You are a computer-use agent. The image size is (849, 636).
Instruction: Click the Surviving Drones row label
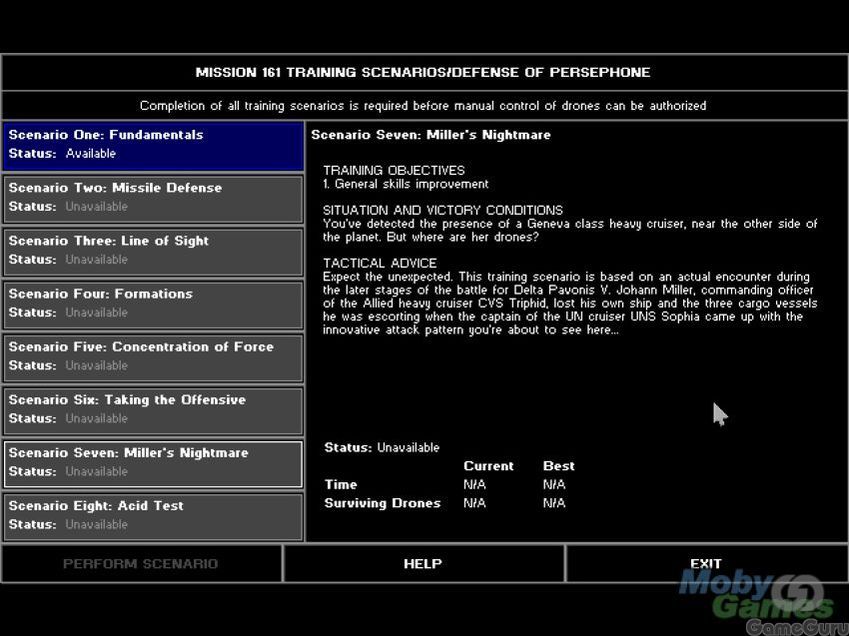click(382, 503)
